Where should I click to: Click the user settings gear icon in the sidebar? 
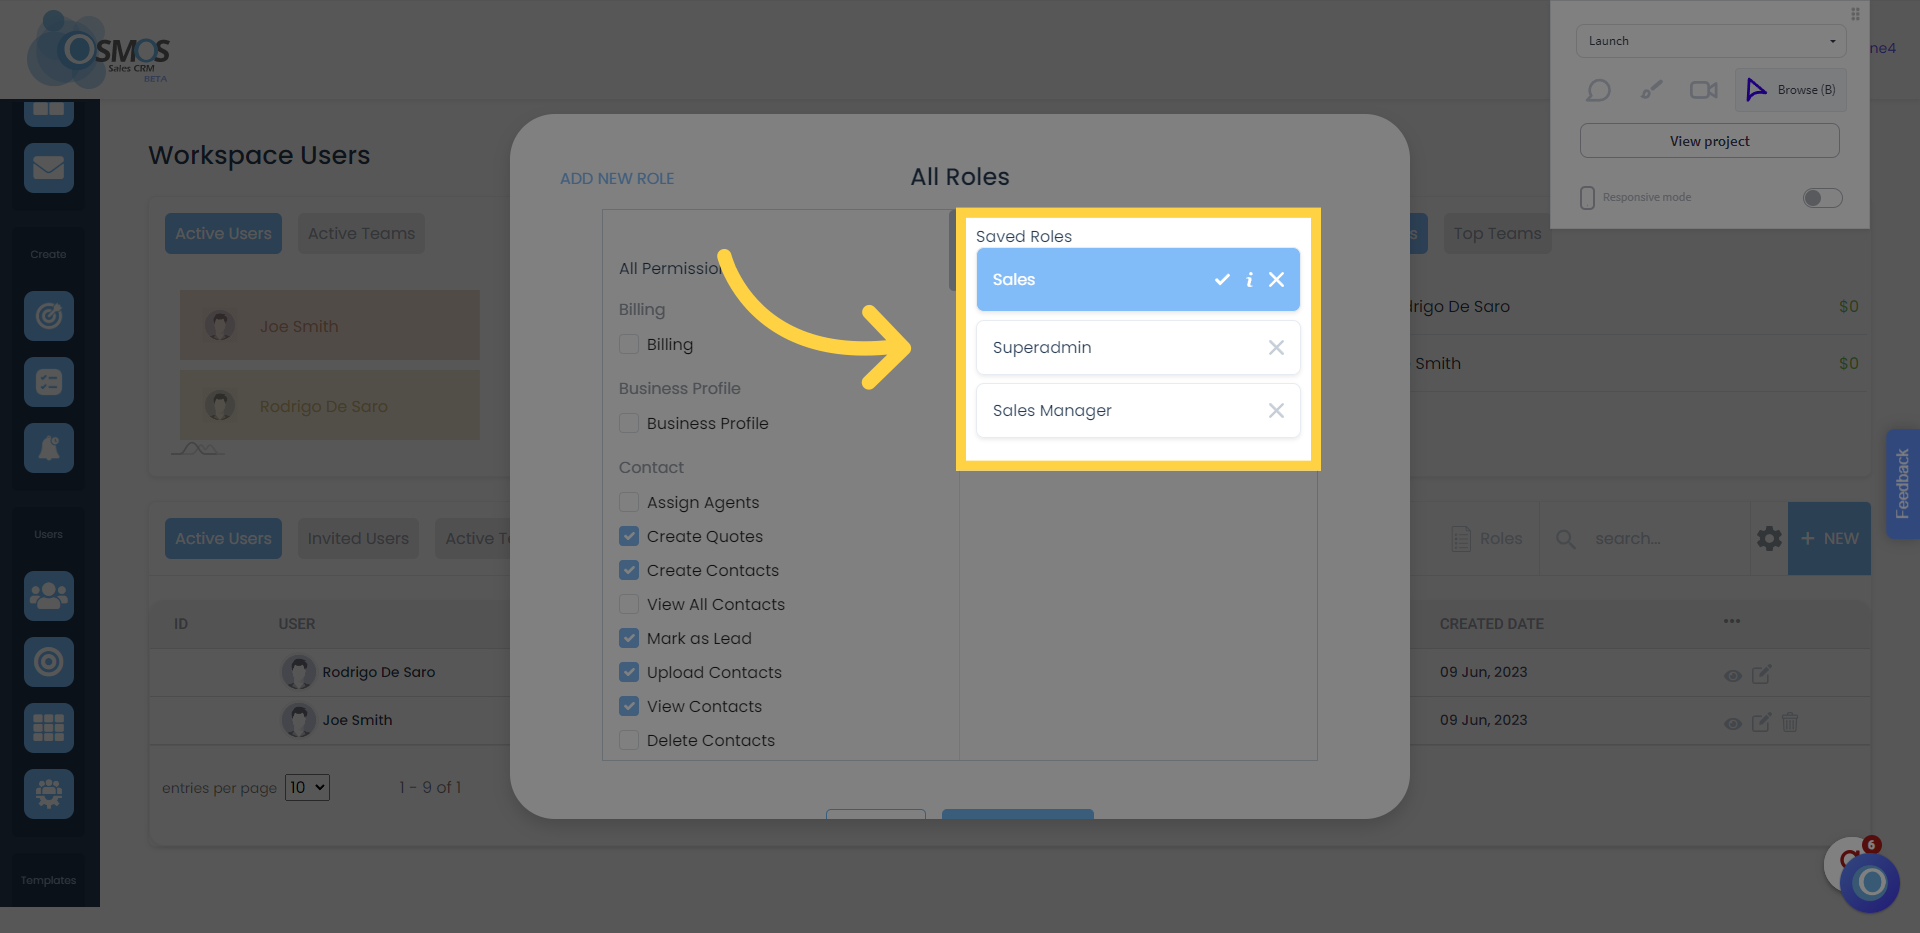pyautogui.click(x=49, y=794)
